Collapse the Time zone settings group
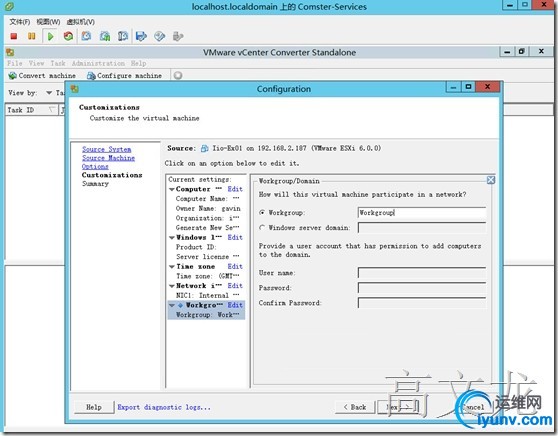This screenshot has height=436, width=558. 172,267
